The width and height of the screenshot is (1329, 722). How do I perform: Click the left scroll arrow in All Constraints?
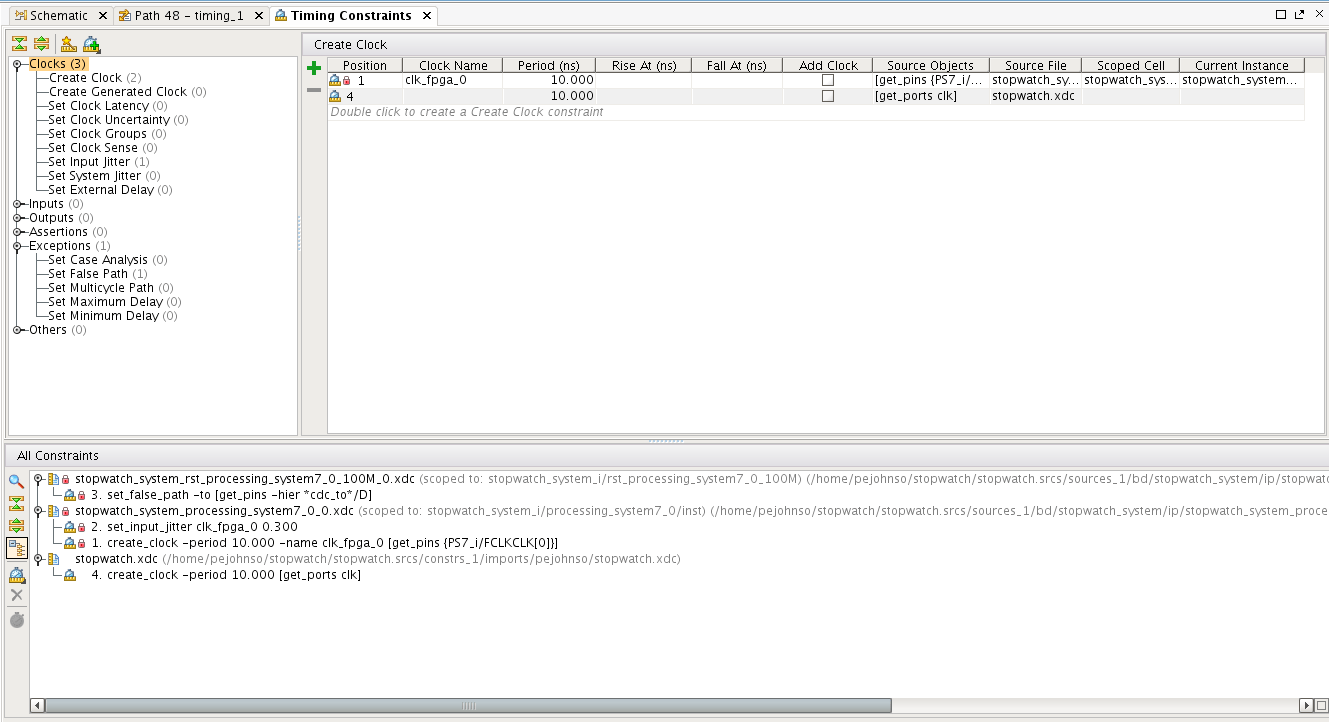(37, 705)
